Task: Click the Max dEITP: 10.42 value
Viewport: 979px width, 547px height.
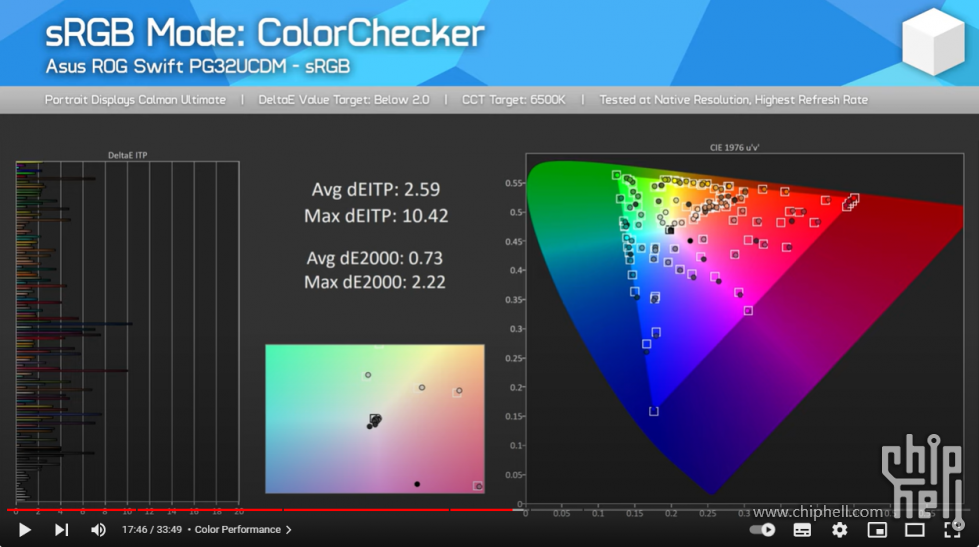Action: click(376, 216)
